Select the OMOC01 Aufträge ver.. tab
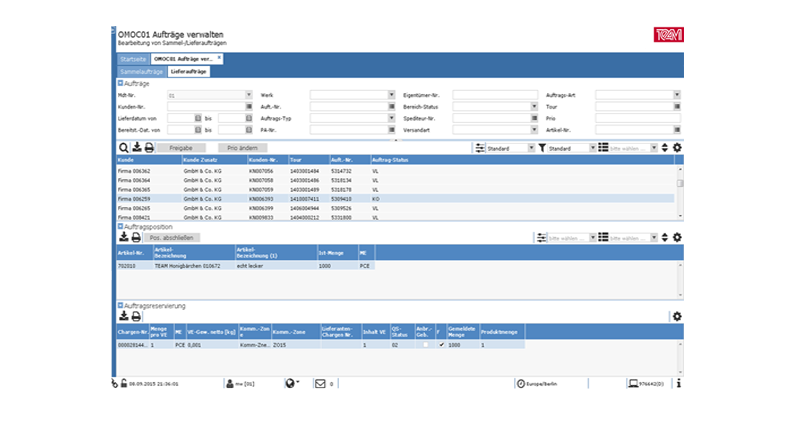Image resolution: width=800 pixels, height=443 pixels. [x=183, y=59]
